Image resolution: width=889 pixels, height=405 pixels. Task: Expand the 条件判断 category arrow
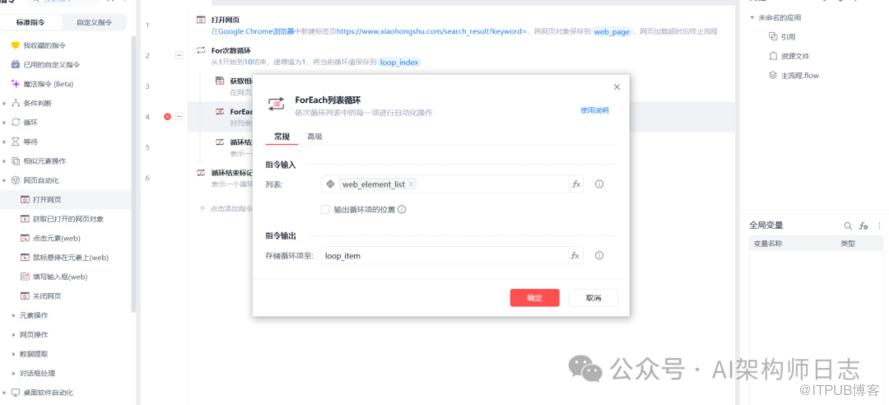tap(5, 103)
